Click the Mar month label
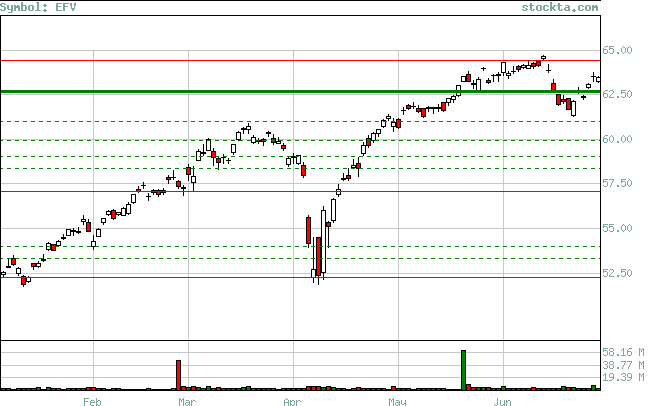 point(187,402)
